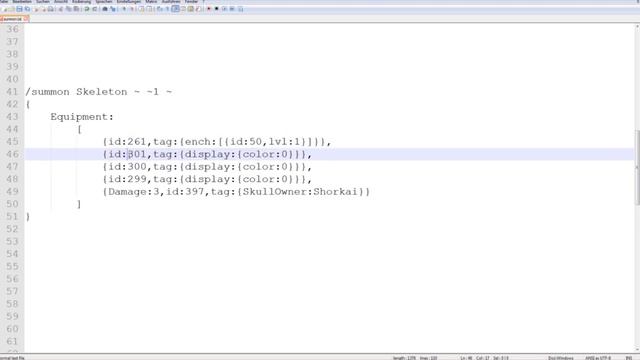This screenshot has width=640, height=360.
Task: Click "id:261" on line 45
Action: coord(127,142)
